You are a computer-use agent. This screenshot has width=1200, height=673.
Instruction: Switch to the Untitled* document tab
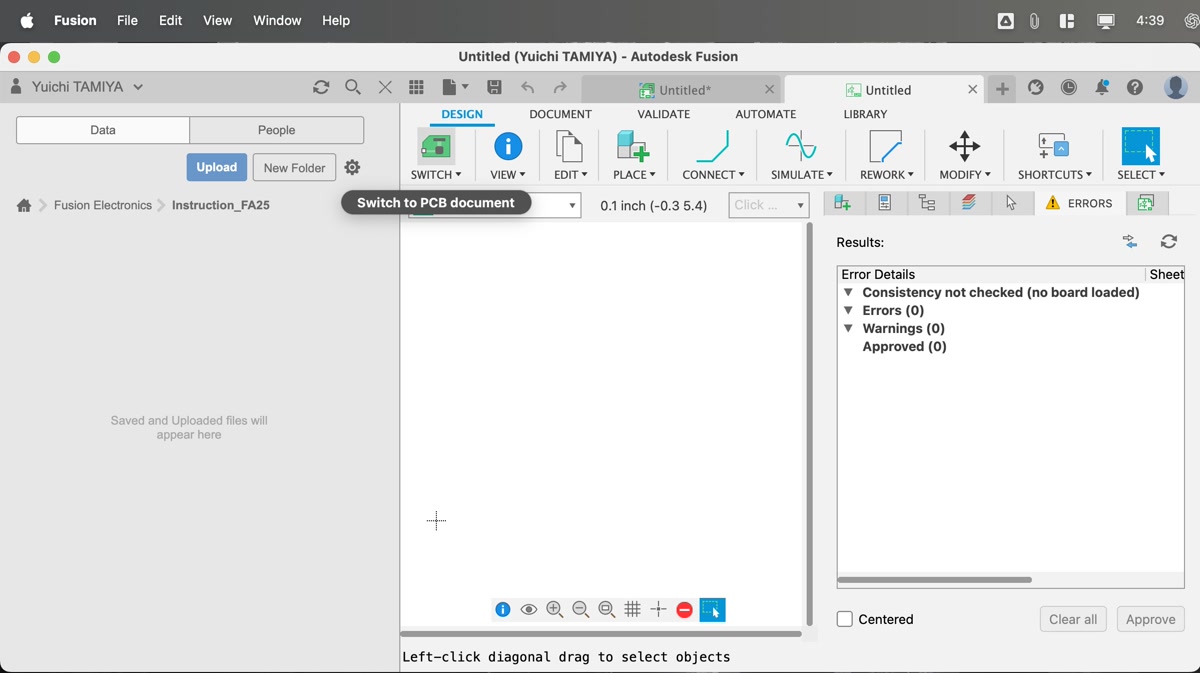pyautogui.click(x=680, y=90)
